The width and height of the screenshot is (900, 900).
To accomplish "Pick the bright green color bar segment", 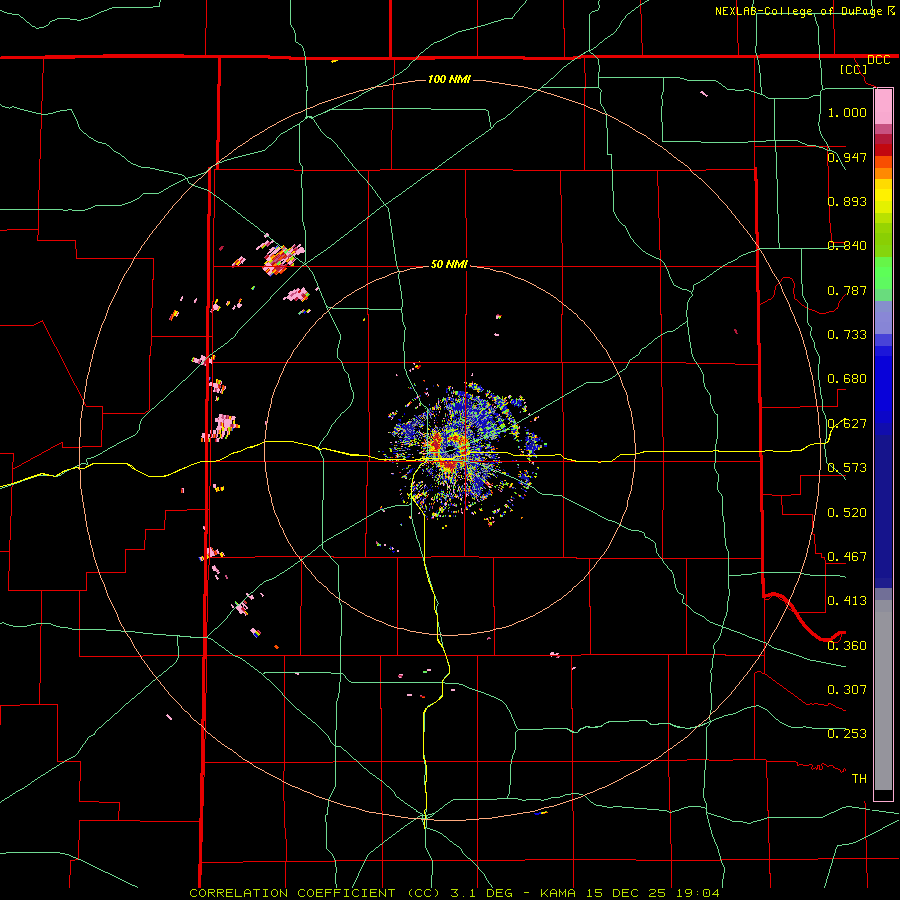I will tap(883, 273).
